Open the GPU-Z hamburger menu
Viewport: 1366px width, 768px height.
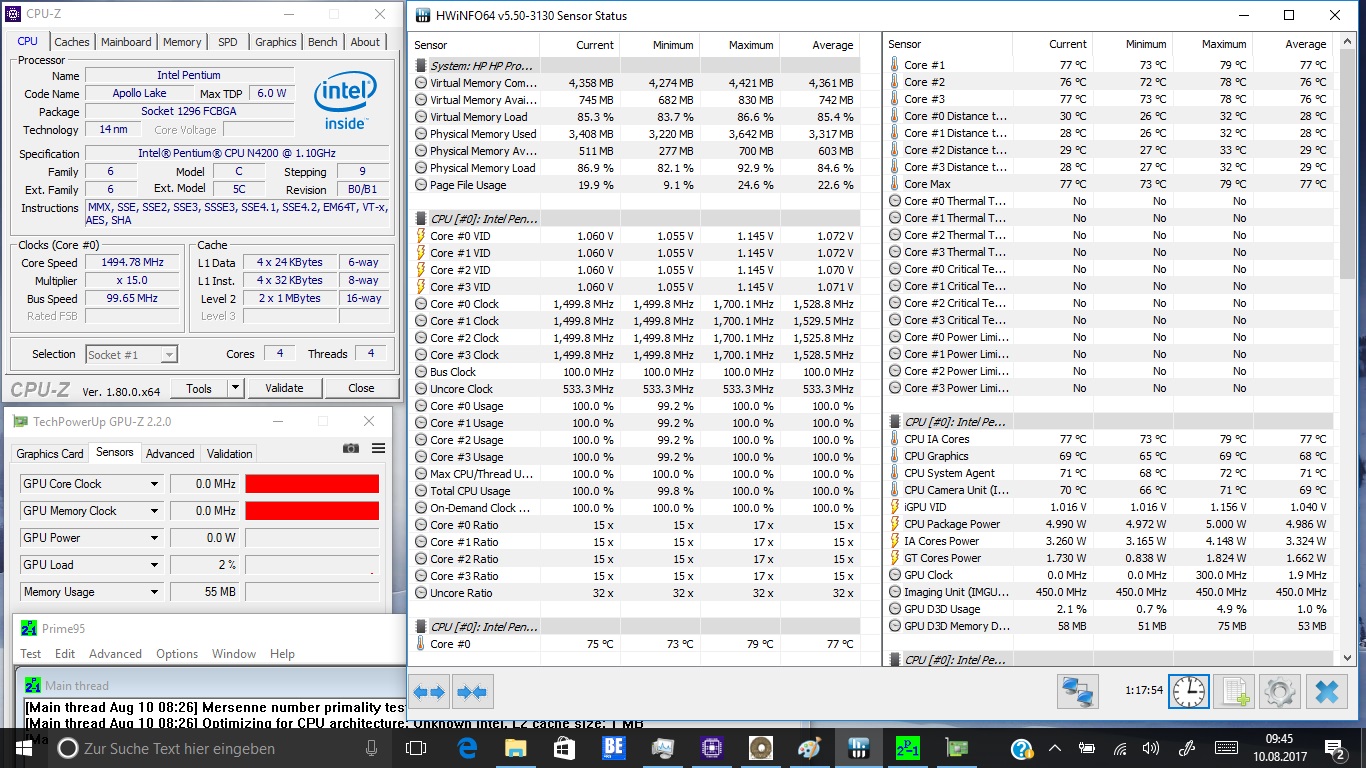tap(378, 448)
